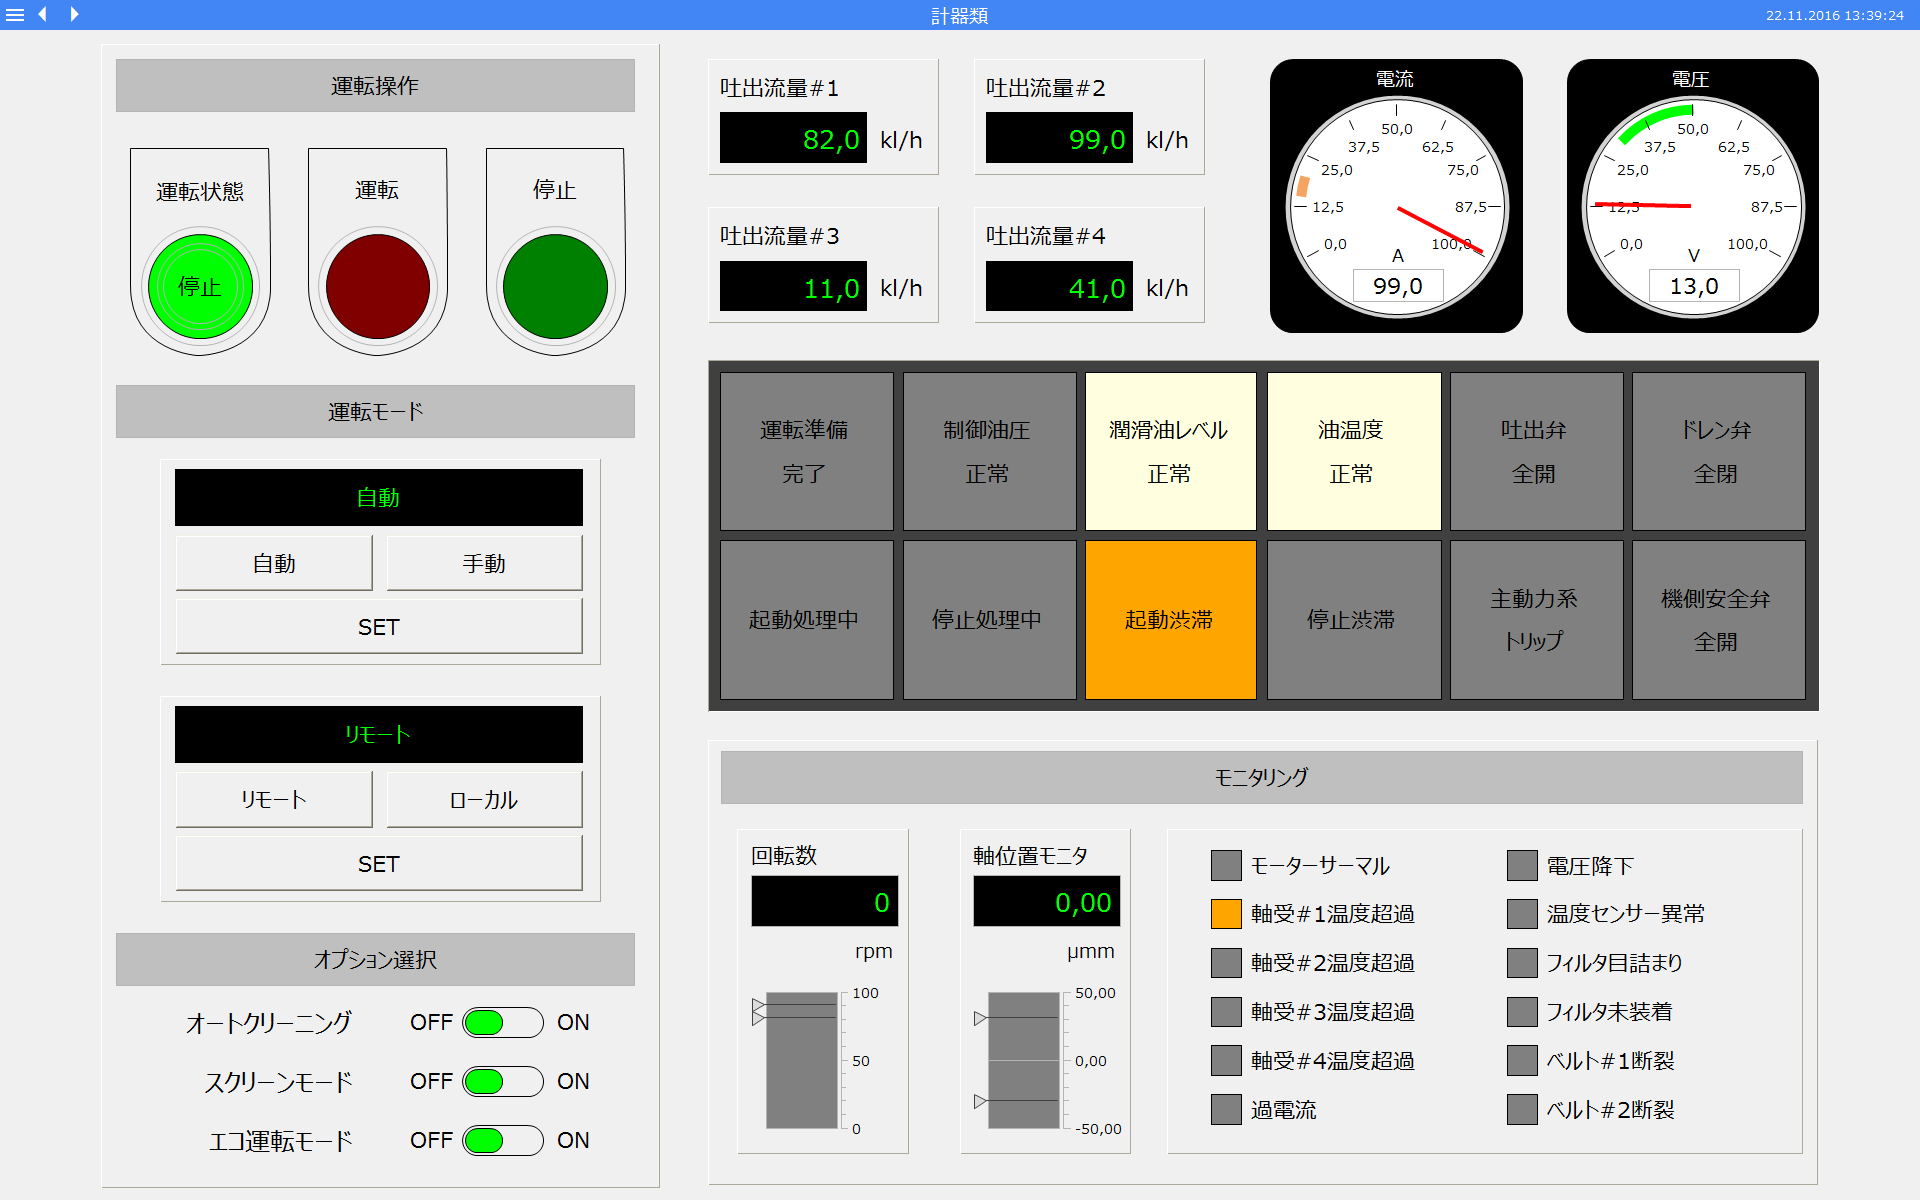Click ammeter readout 99,0
The height and width of the screenshot is (1200, 1920).
1398,286
